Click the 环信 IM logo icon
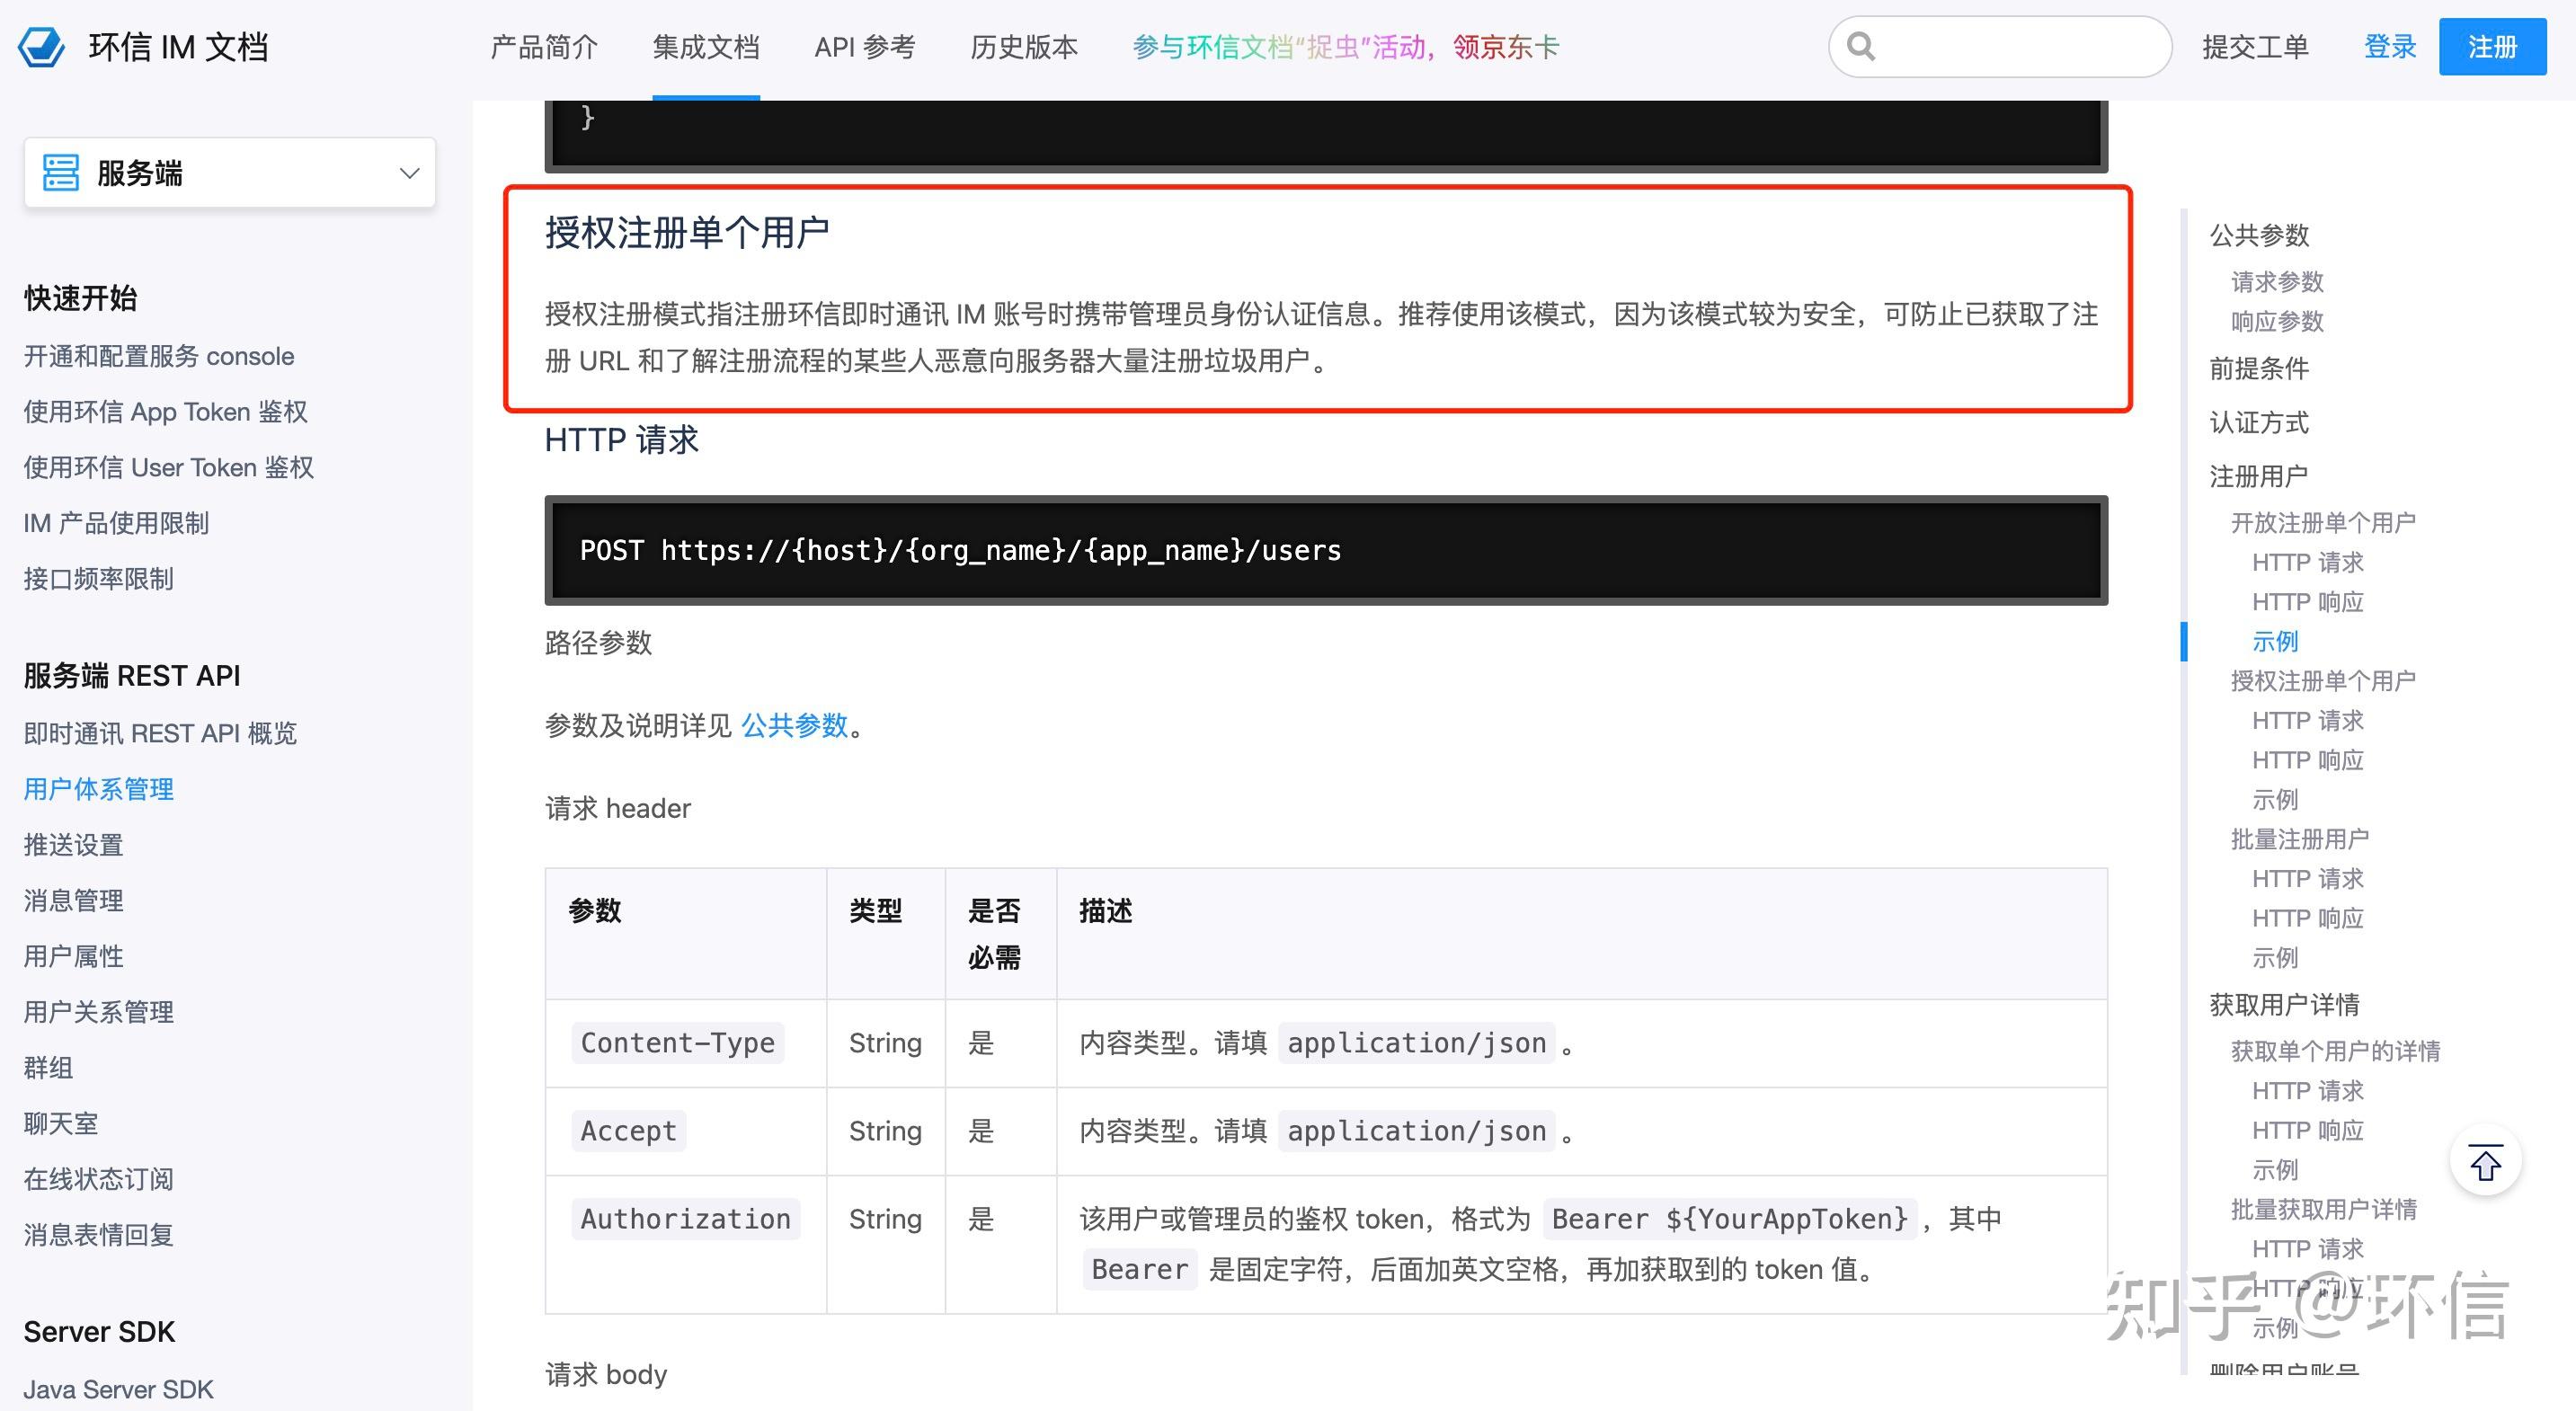 coord(42,47)
